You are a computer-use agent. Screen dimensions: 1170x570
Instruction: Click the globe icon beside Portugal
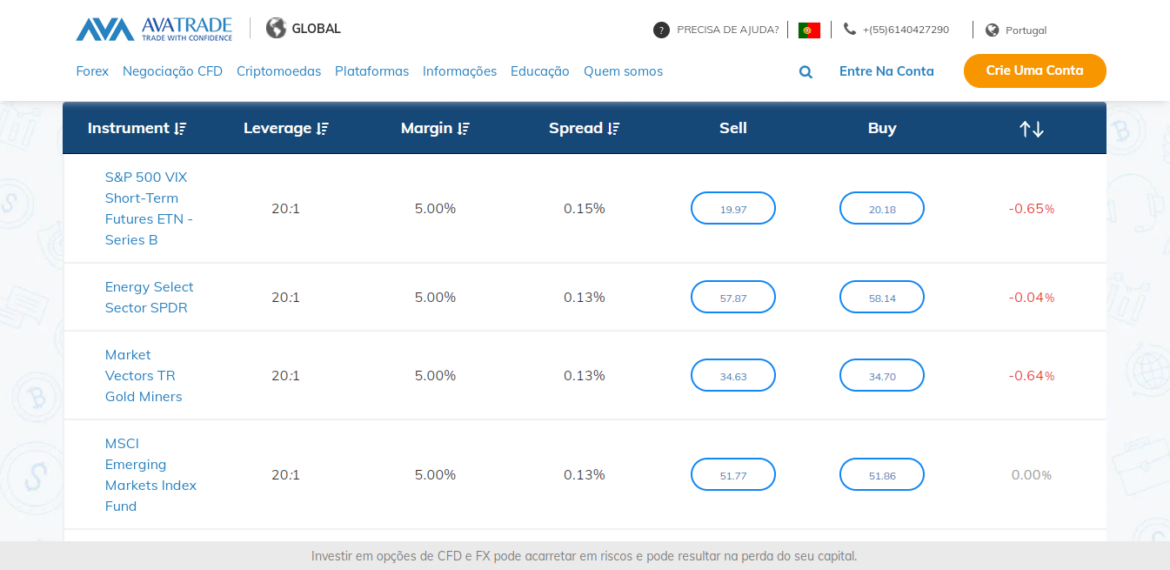tap(992, 30)
